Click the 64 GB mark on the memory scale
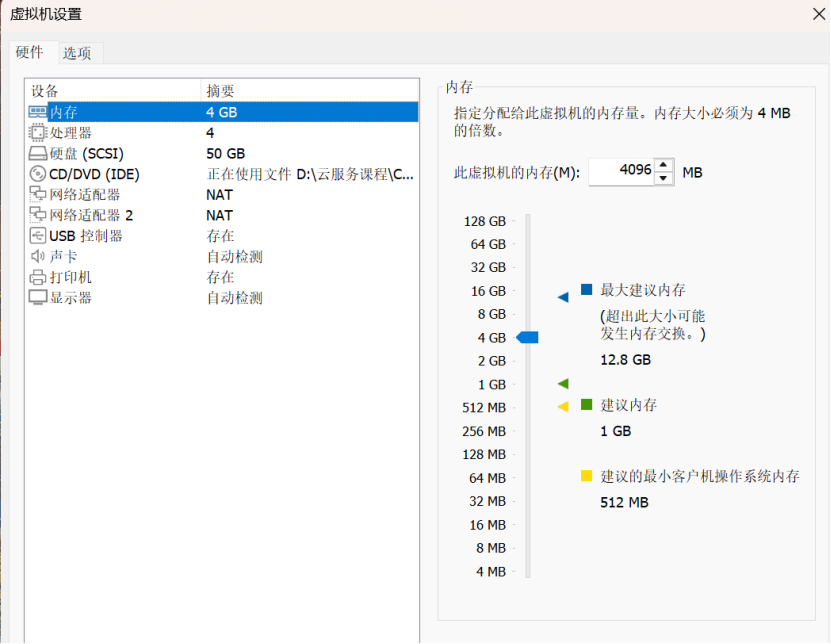831x644 pixels. coord(488,244)
